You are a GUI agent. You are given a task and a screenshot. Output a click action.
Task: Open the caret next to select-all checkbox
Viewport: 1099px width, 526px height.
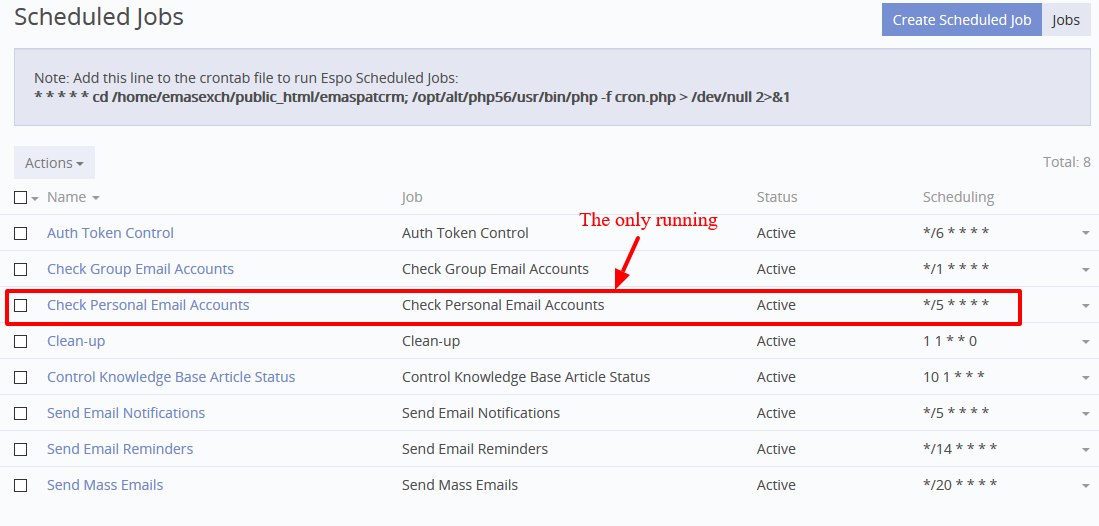click(35, 199)
